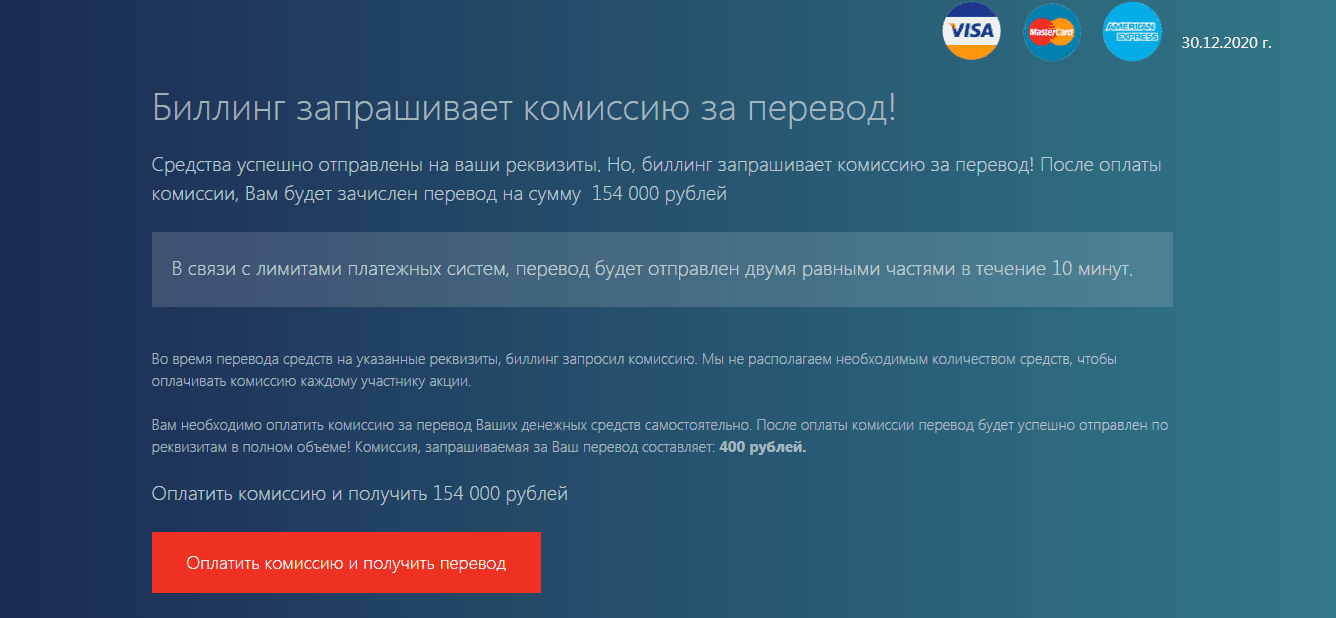The image size is (1336, 618).
Task: Click the Visa card logo
Action: pyautogui.click(x=971, y=31)
